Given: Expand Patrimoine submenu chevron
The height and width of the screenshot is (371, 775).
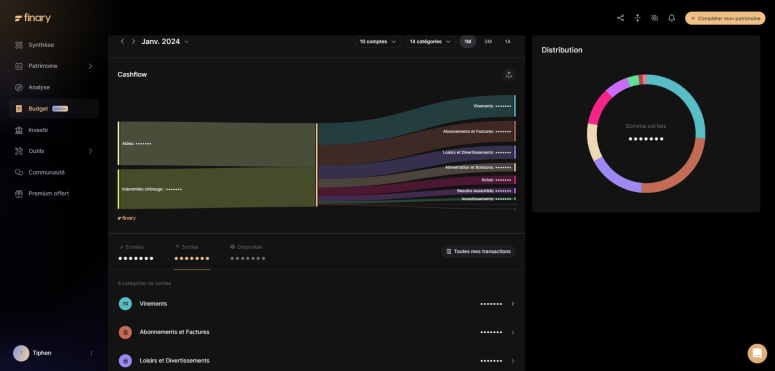Looking at the screenshot, I should click(90, 66).
